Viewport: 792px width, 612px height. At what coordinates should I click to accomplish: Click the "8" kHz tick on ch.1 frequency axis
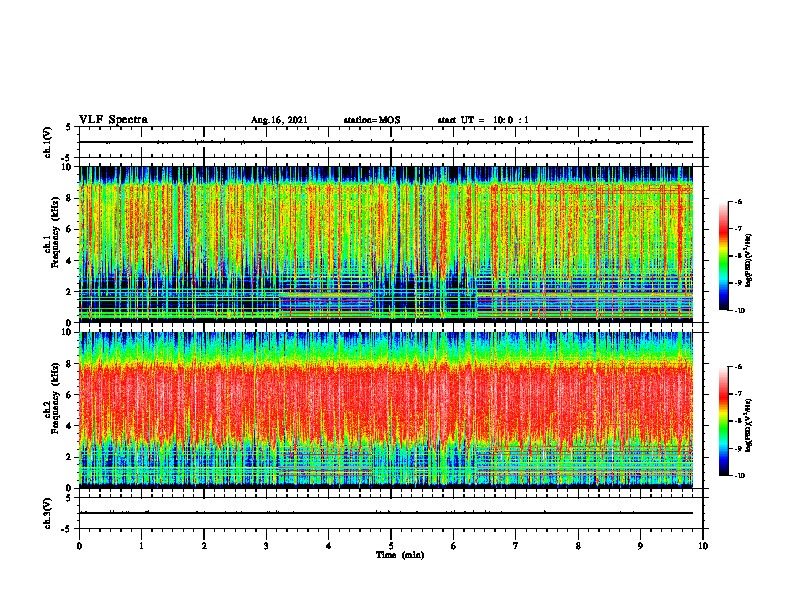tap(69, 198)
